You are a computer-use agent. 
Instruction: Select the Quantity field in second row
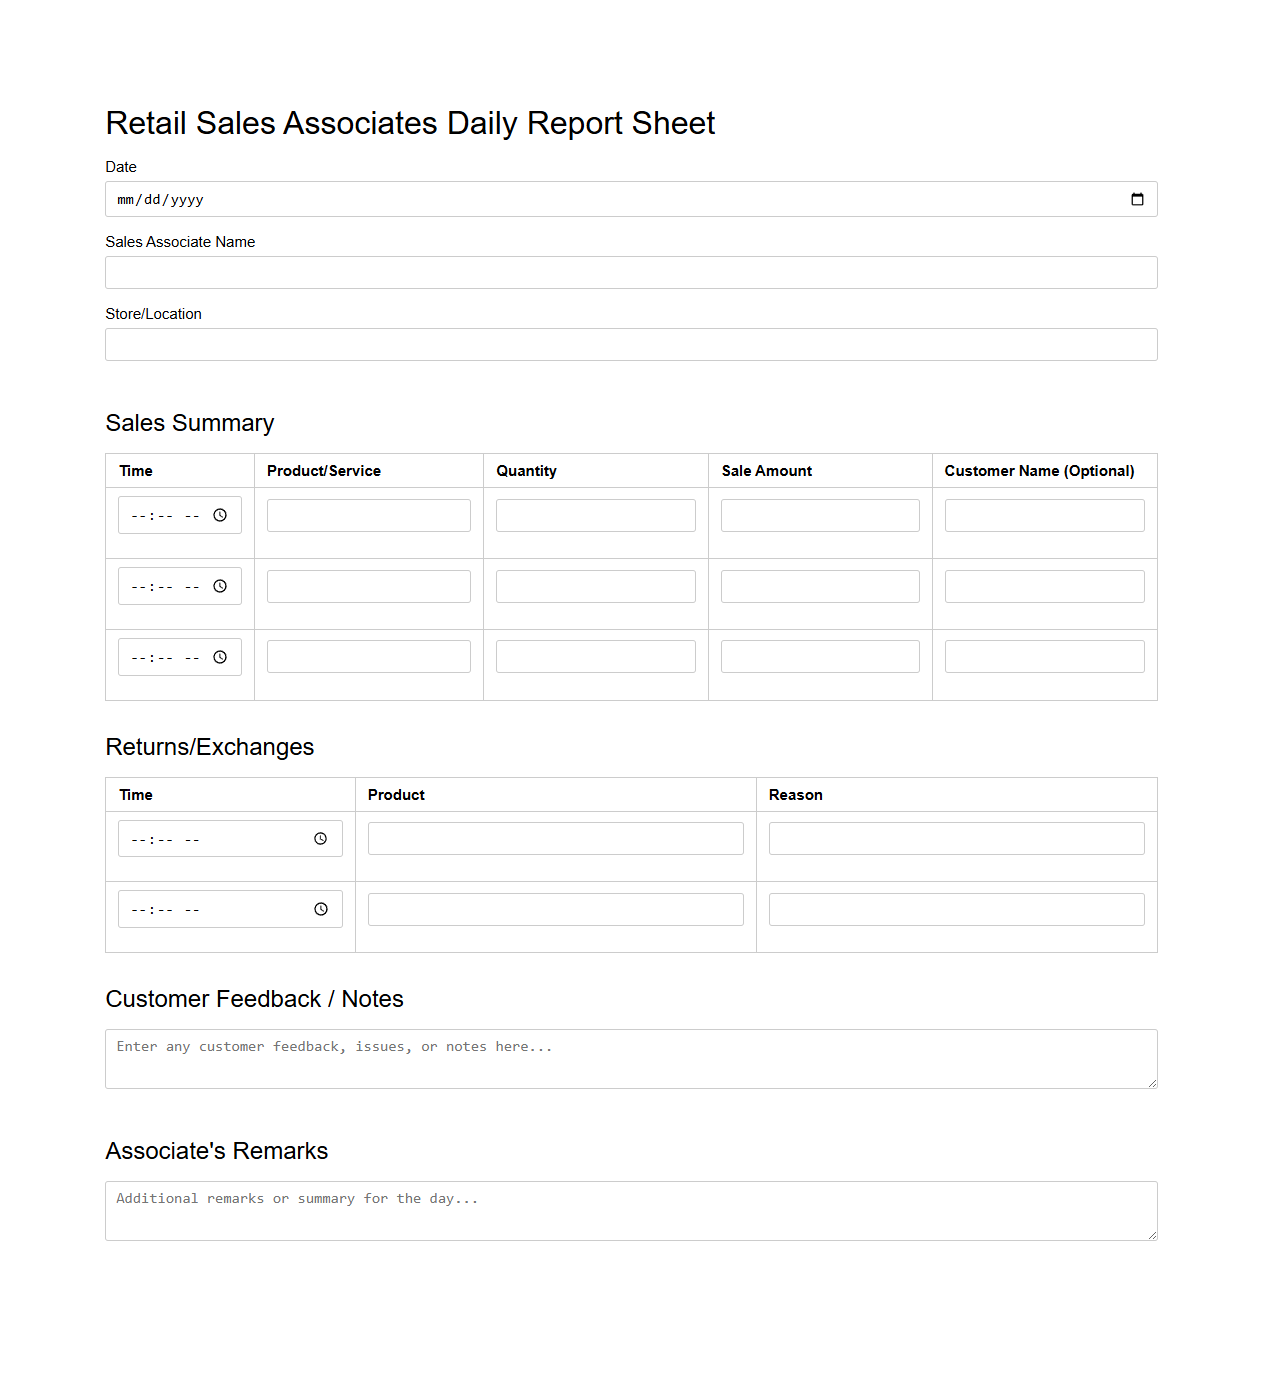[595, 586]
